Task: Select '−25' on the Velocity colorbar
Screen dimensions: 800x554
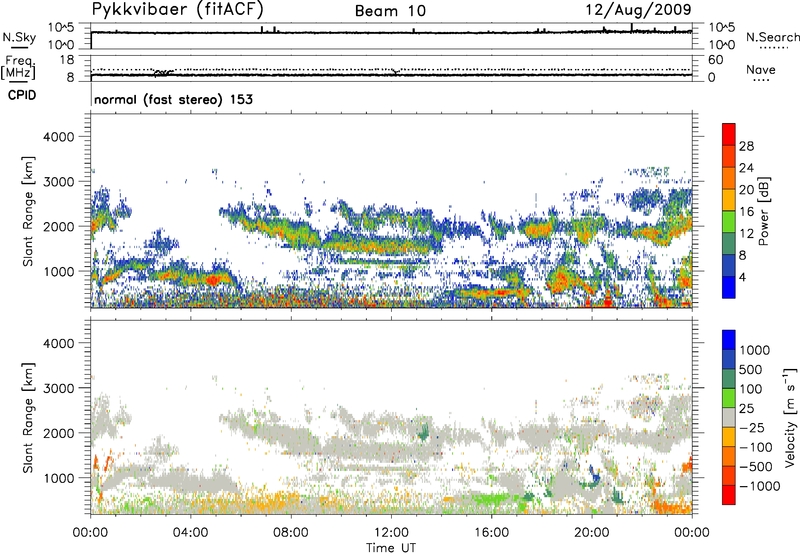Action: pyautogui.click(x=751, y=427)
